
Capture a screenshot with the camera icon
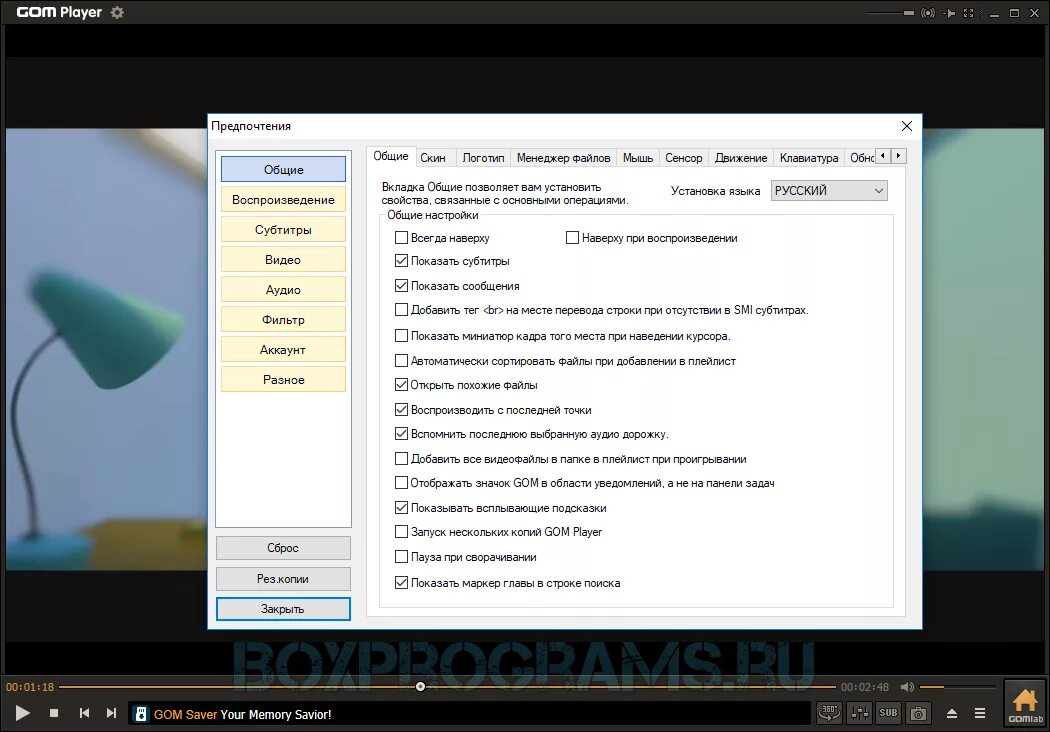(x=918, y=713)
